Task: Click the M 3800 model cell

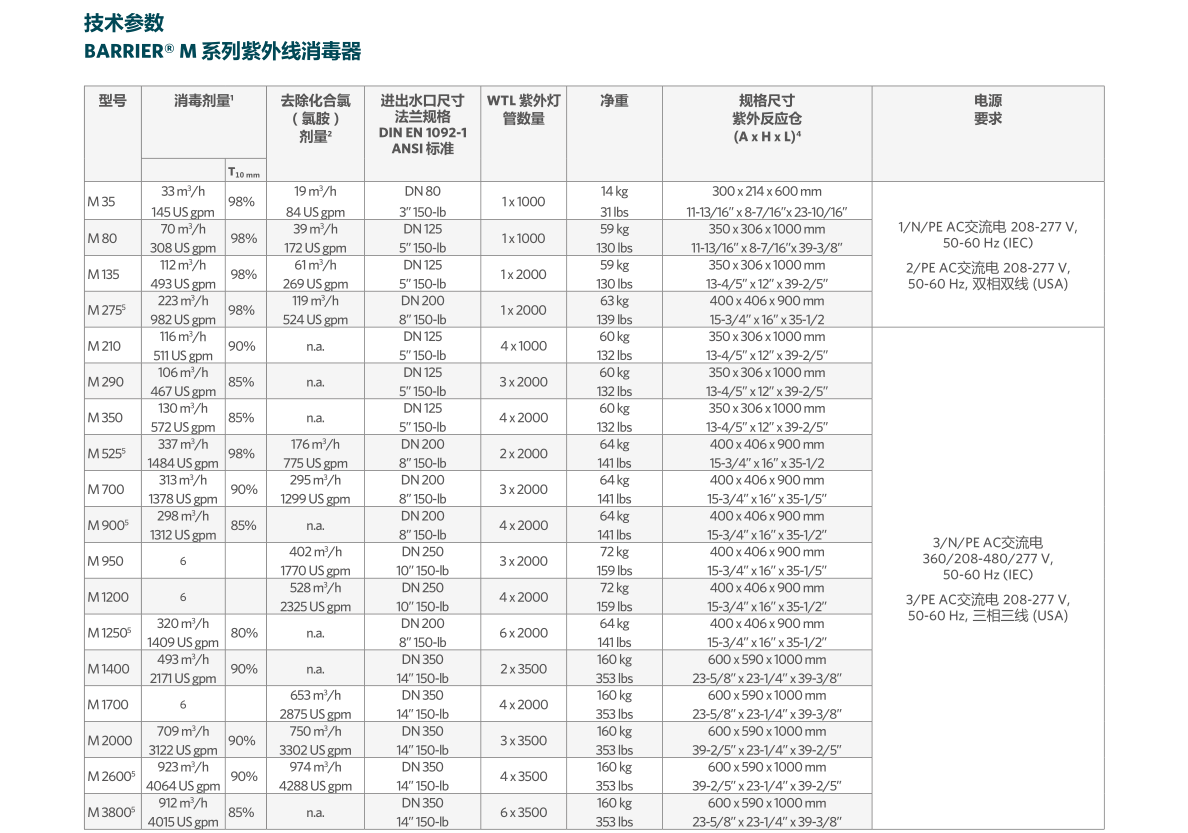Action: point(110,812)
